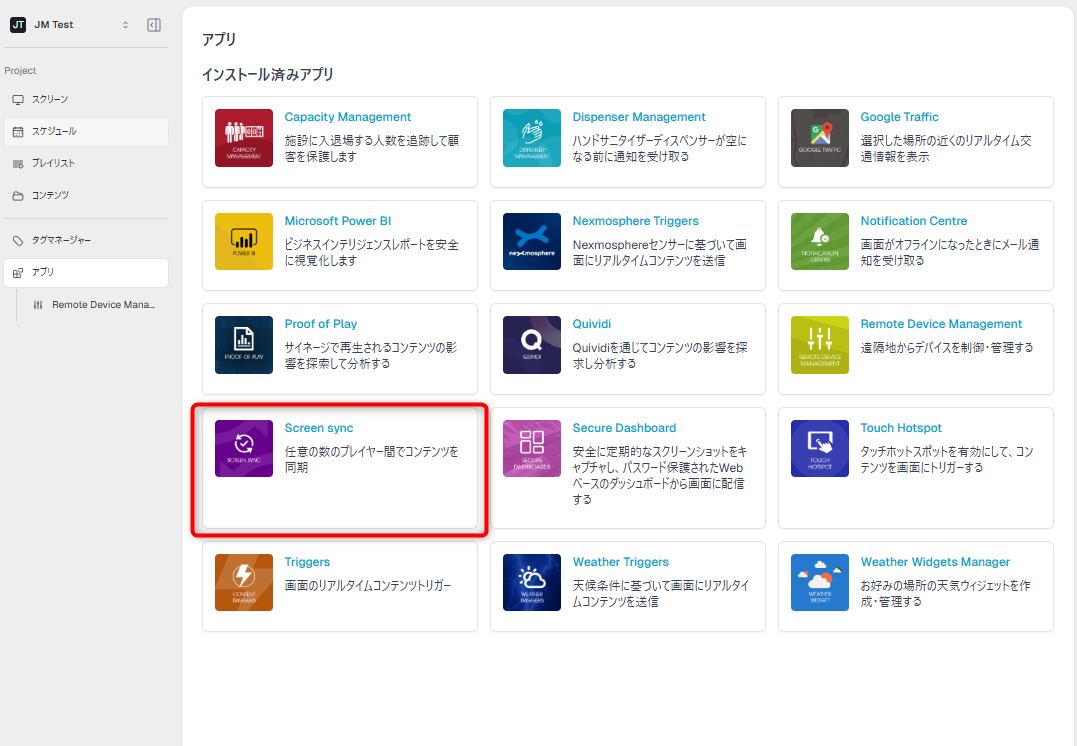Collapse the sidebar panel icon
This screenshot has width=1077, height=746.
tap(154, 25)
